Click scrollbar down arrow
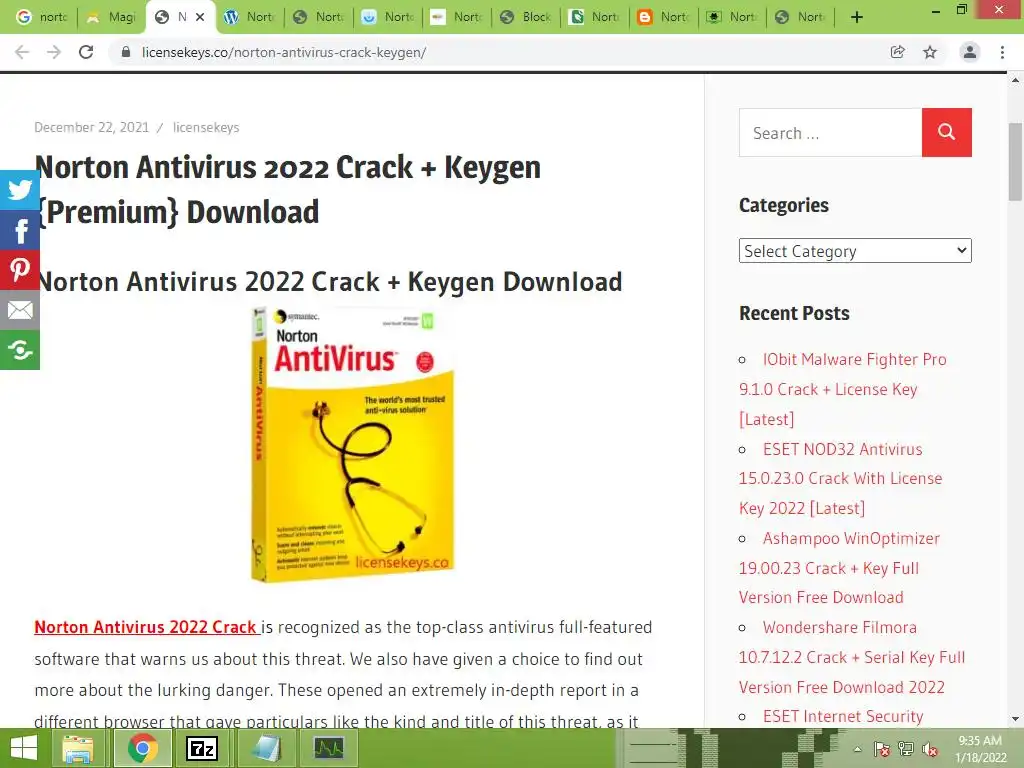 click(x=1015, y=719)
